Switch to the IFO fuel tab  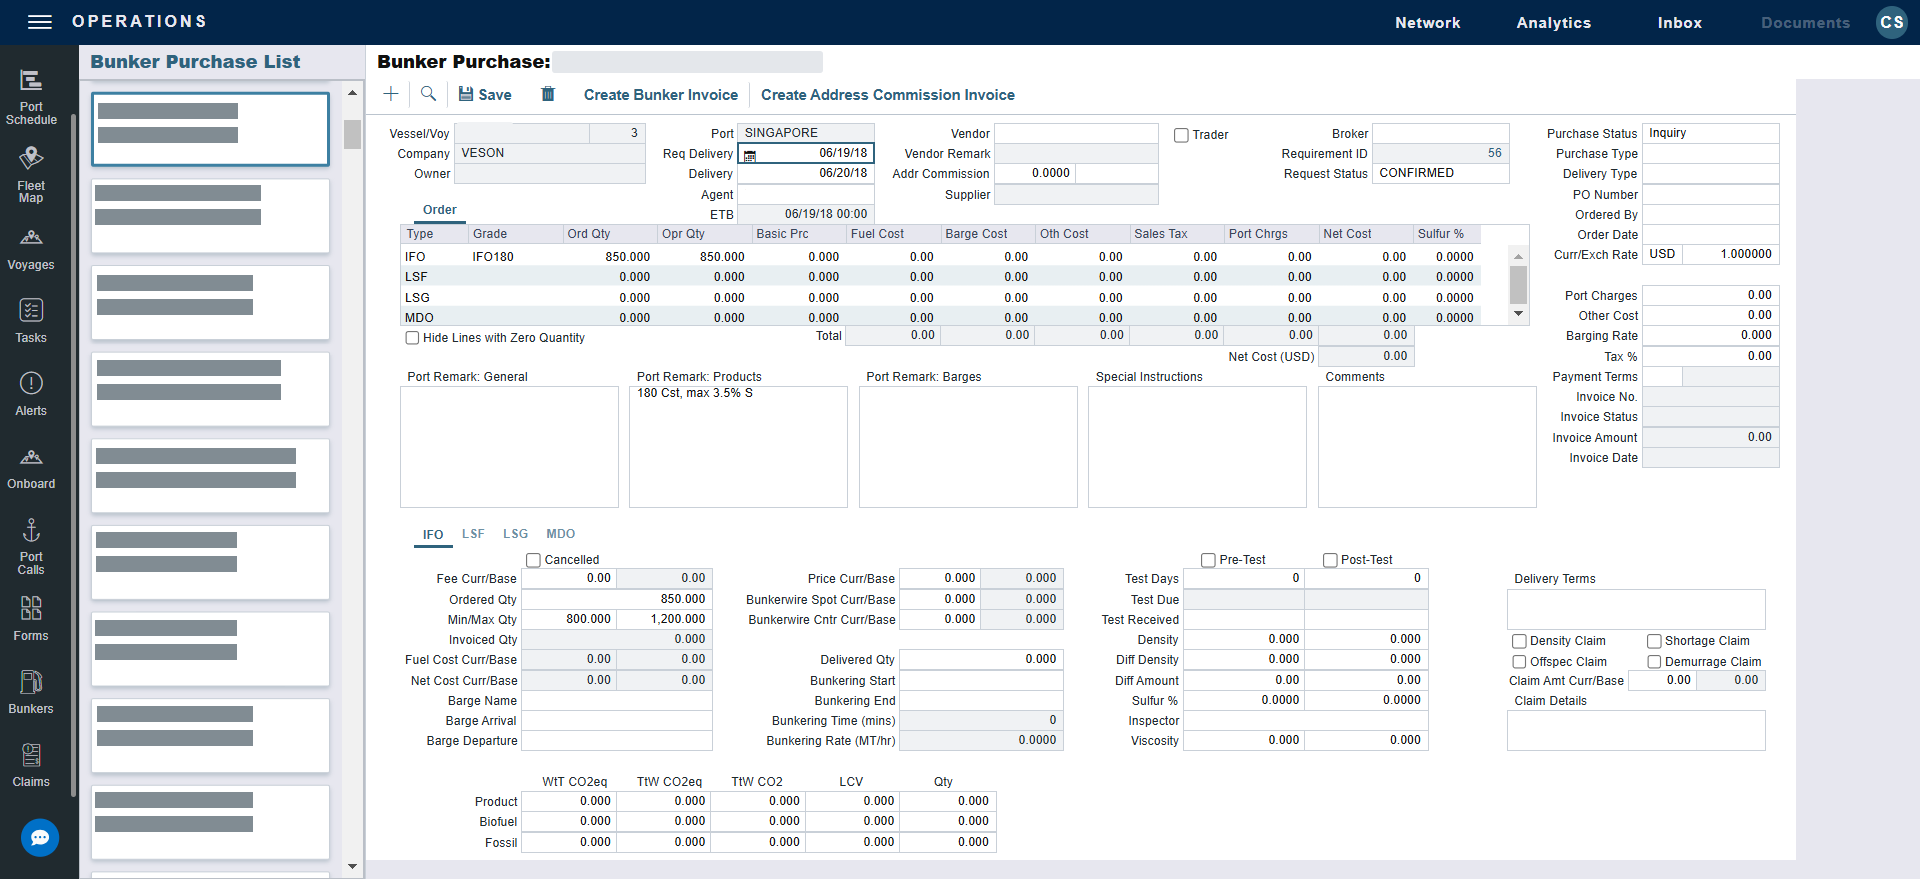click(x=433, y=535)
